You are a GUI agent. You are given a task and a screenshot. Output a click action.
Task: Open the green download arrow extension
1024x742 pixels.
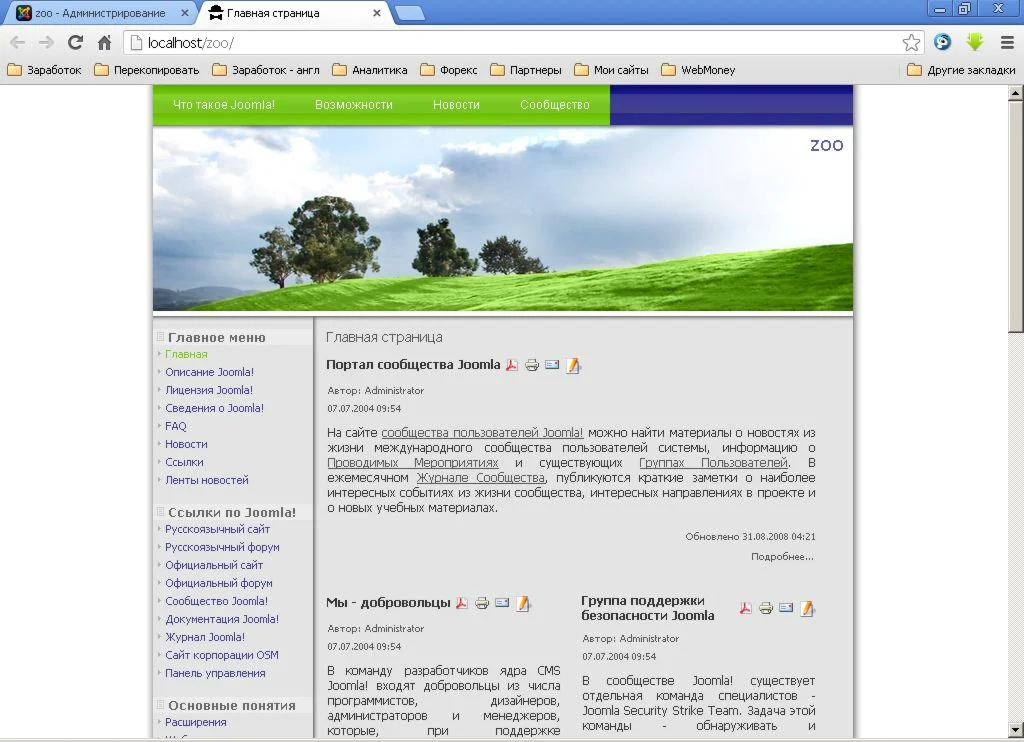tap(975, 42)
